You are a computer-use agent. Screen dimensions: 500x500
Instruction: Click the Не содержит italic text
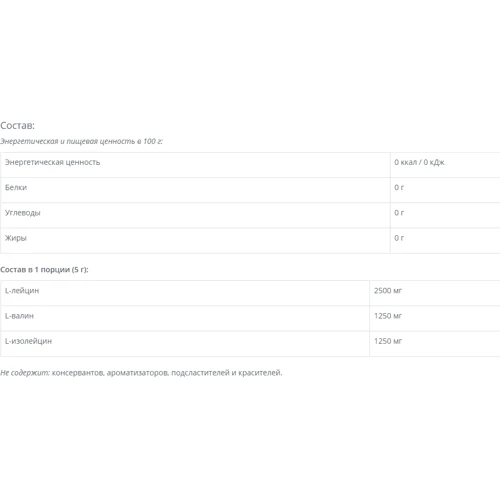(25, 373)
